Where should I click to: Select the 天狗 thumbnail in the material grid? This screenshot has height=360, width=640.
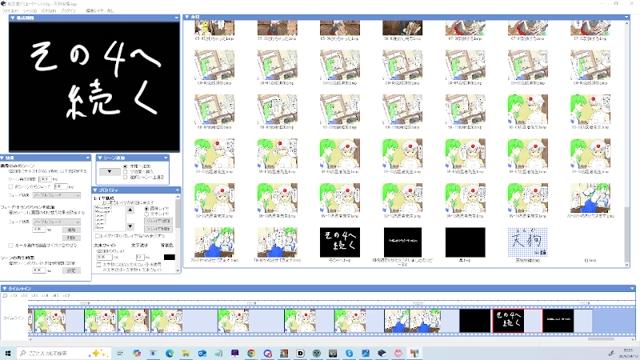pyautogui.click(x=527, y=242)
